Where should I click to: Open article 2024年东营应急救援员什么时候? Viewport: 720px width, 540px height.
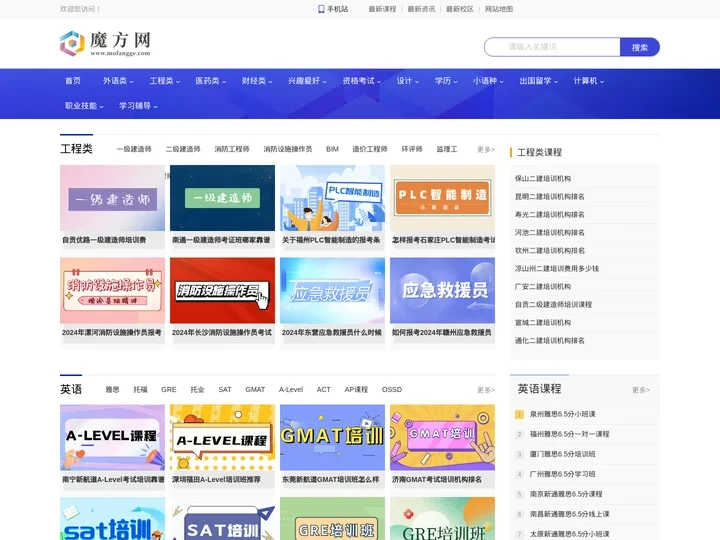tap(332, 332)
